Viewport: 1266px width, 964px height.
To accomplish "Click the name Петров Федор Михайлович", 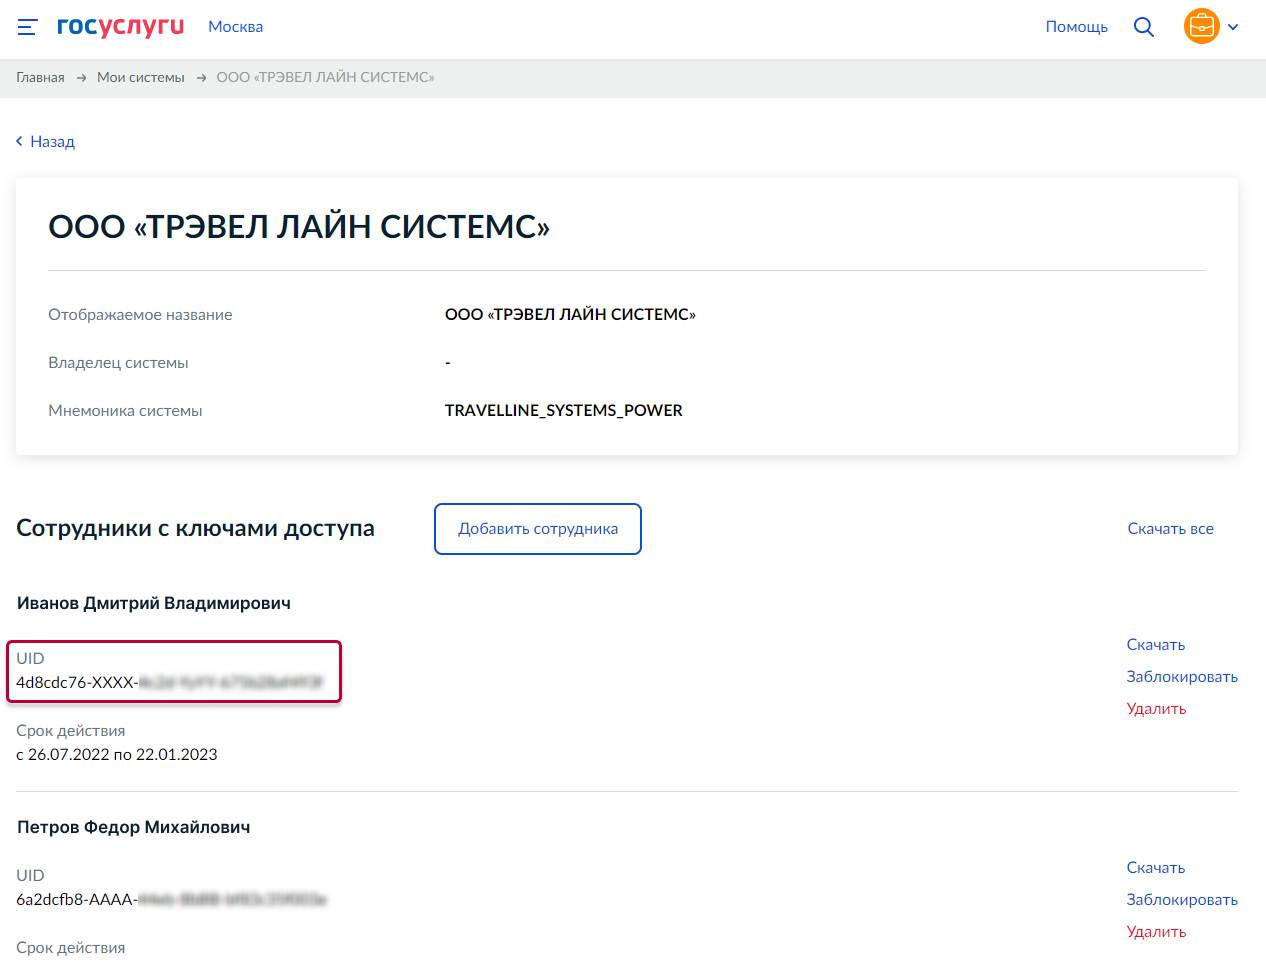I will [134, 827].
